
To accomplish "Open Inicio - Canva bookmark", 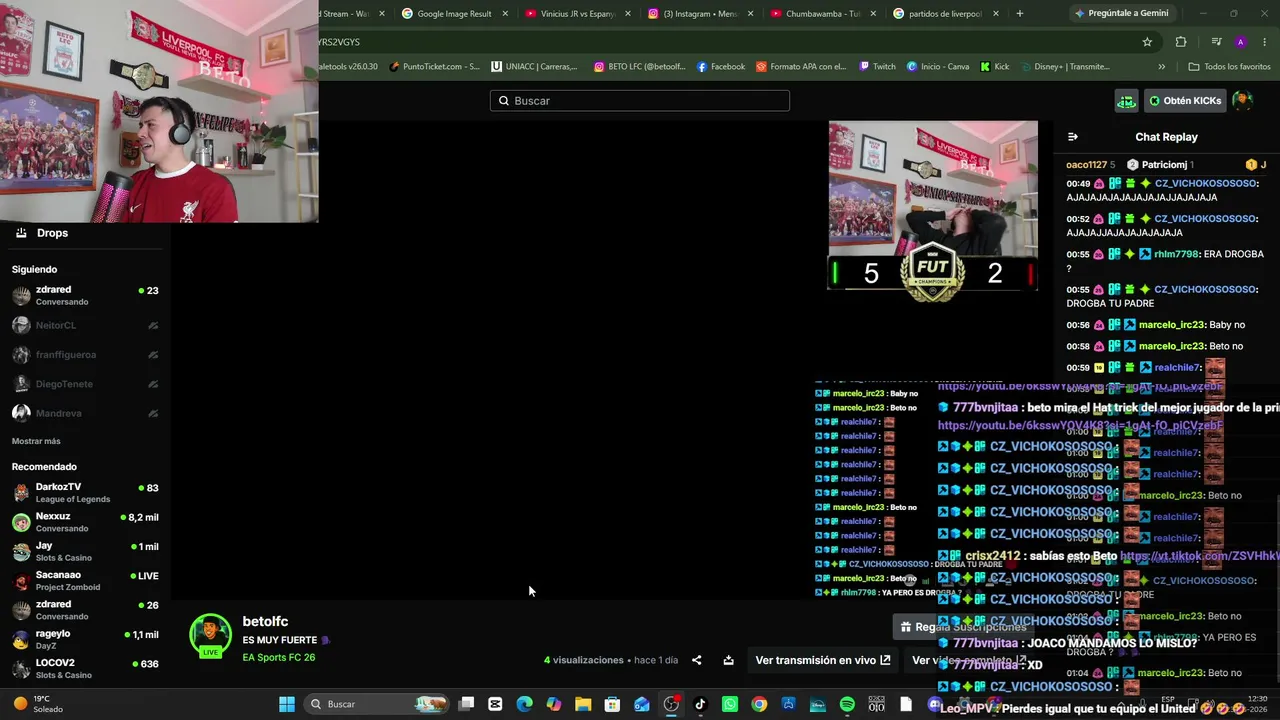I will point(938,67).
